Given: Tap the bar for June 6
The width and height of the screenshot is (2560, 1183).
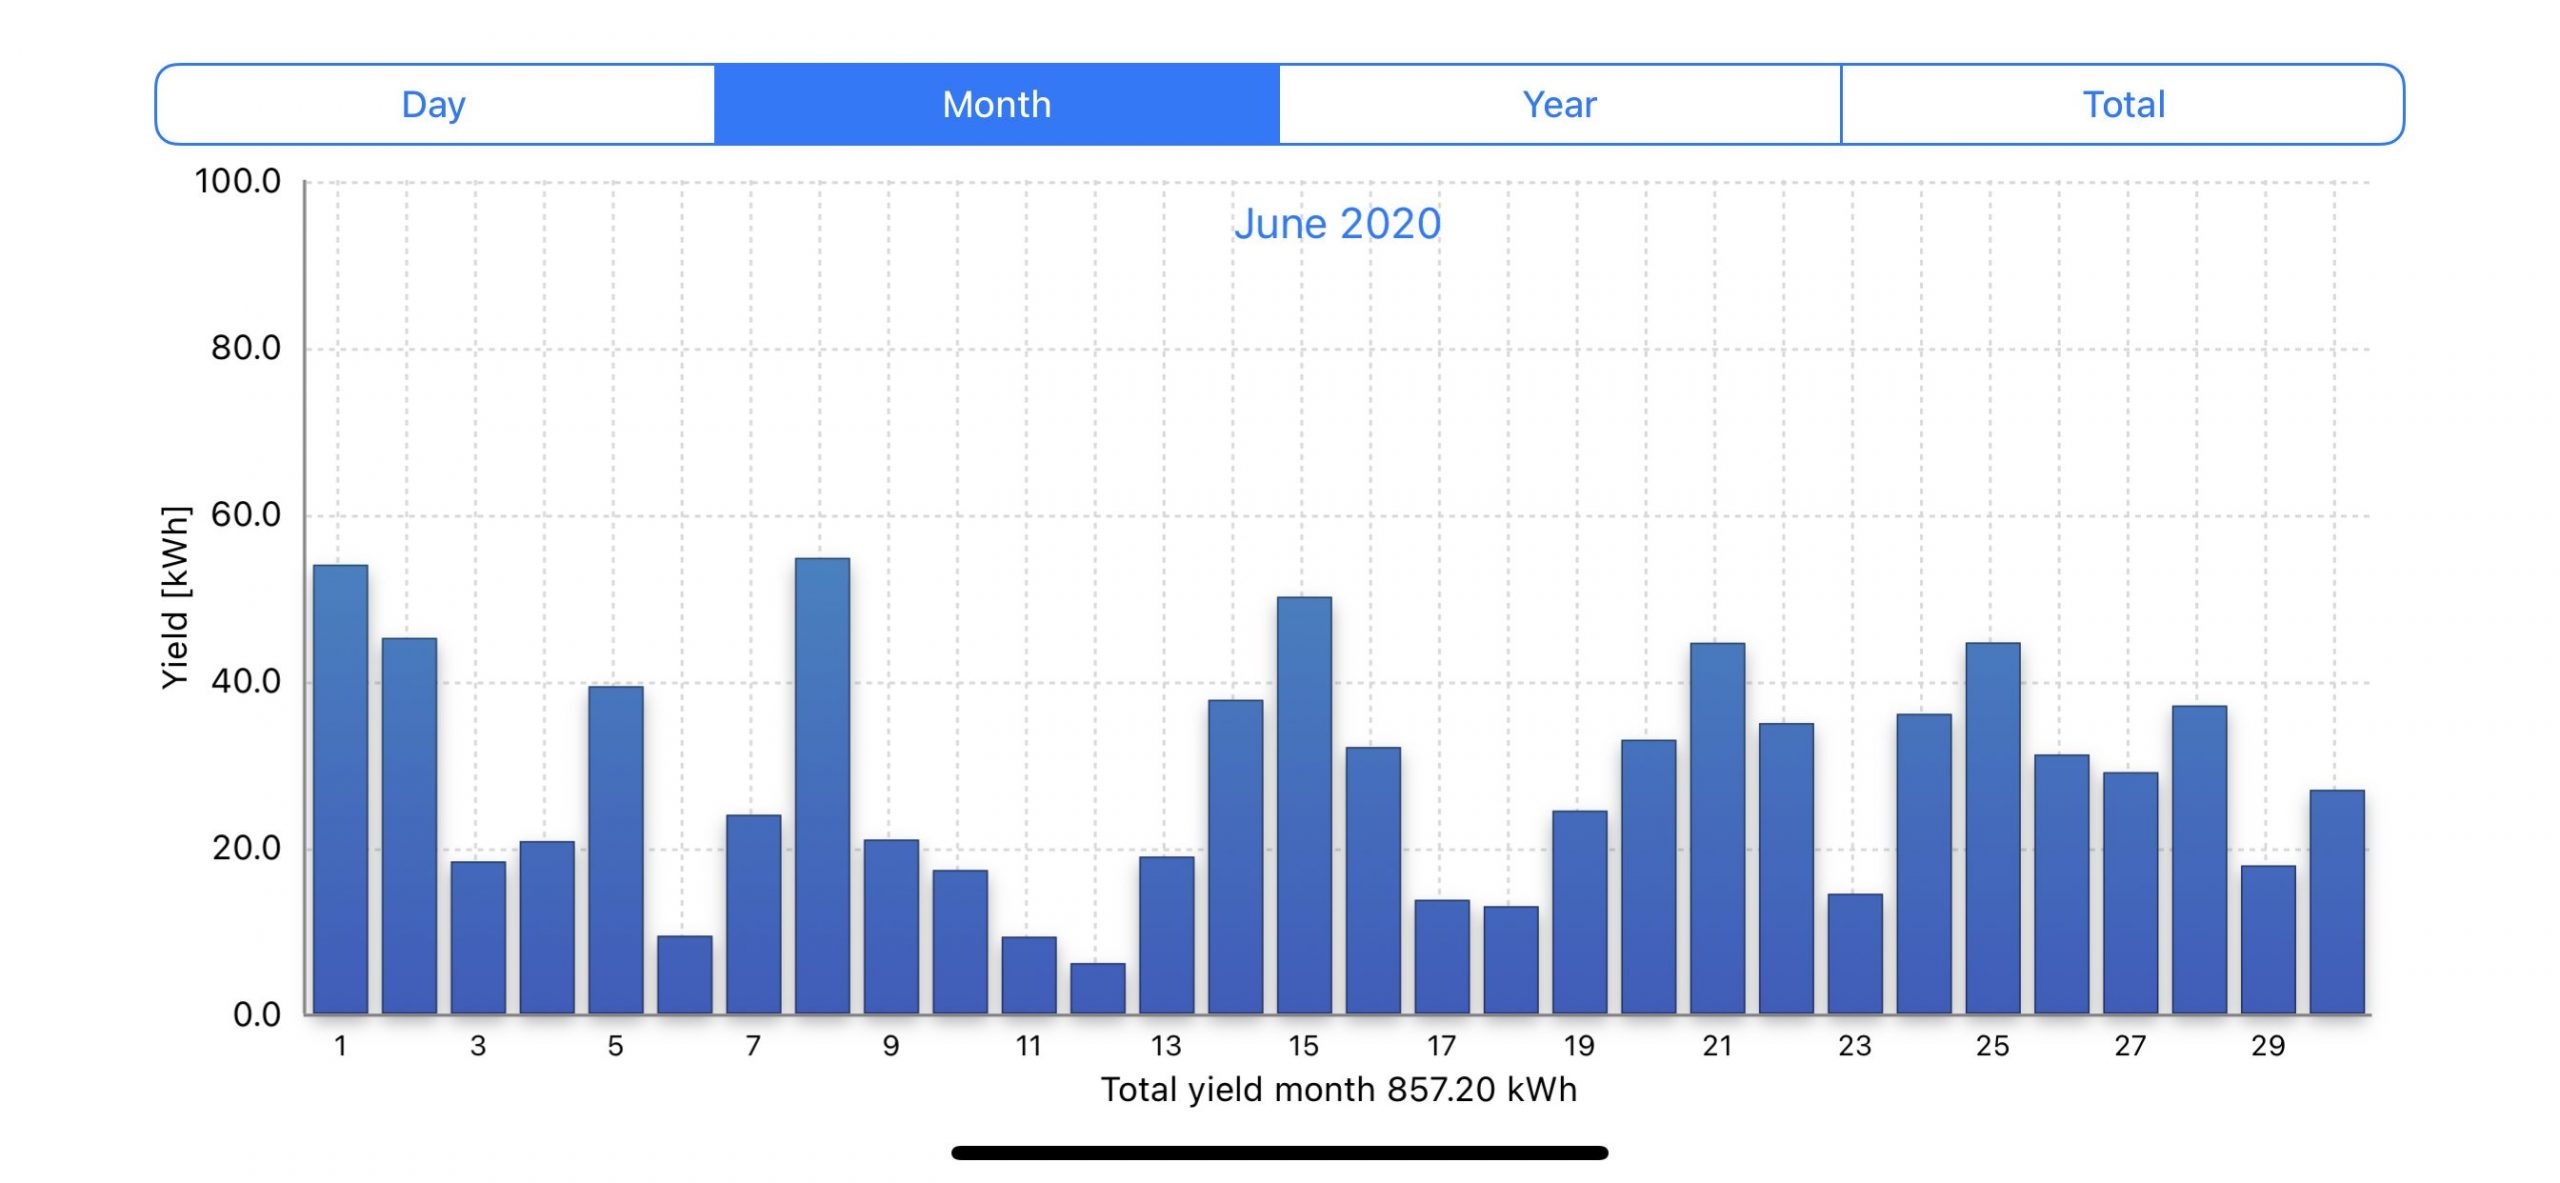Looking at the screenshot, I should [684, 975].
